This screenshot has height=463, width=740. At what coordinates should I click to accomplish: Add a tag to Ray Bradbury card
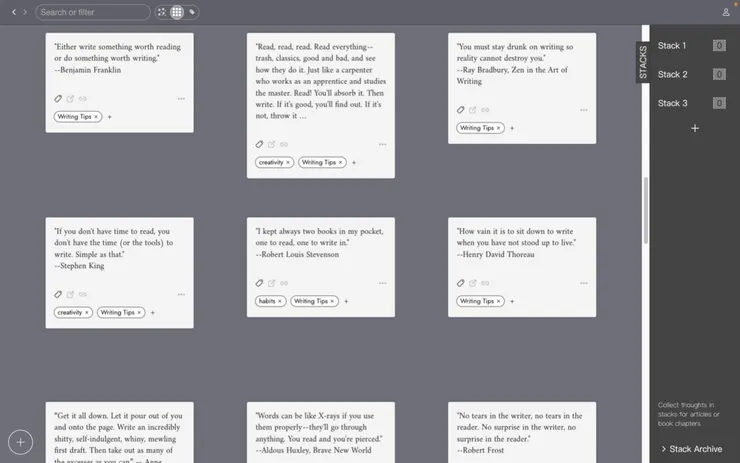[512, 128]
